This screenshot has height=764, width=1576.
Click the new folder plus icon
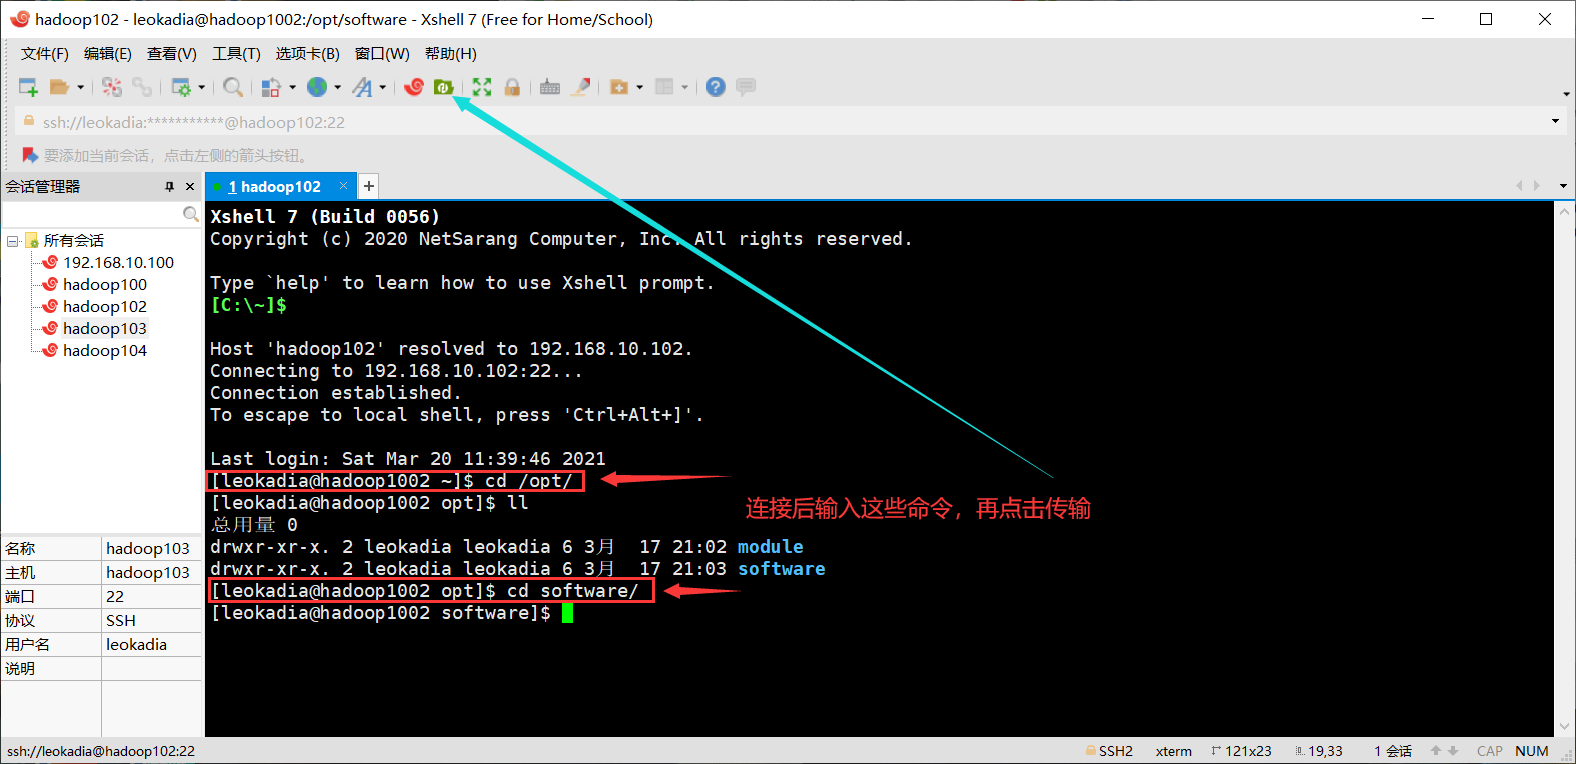point(619,87)
